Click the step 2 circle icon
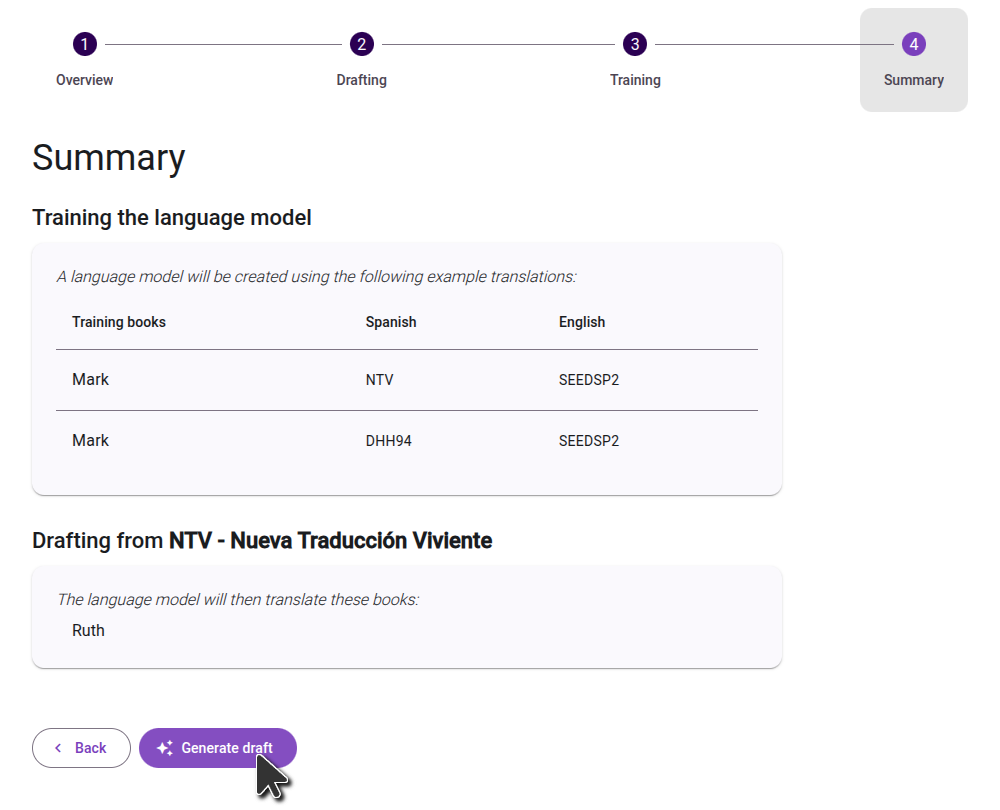 (361, 44)
